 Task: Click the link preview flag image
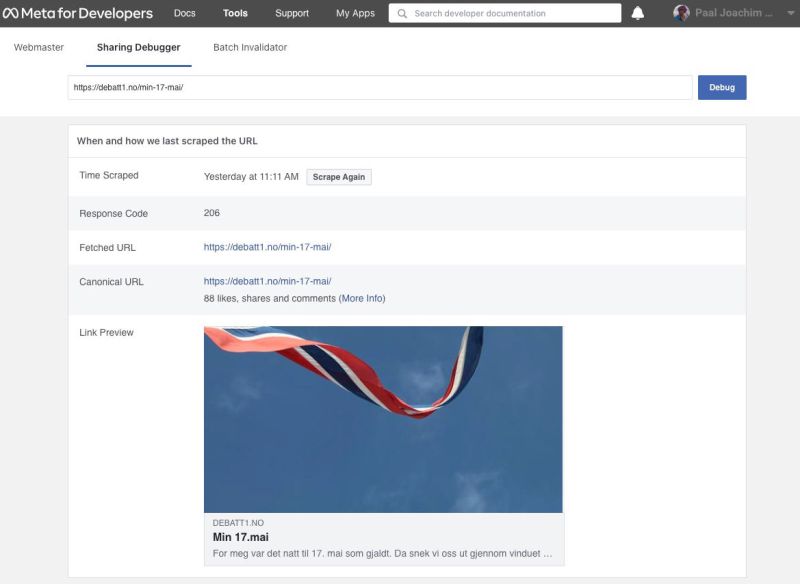click(x=383, y=419)
